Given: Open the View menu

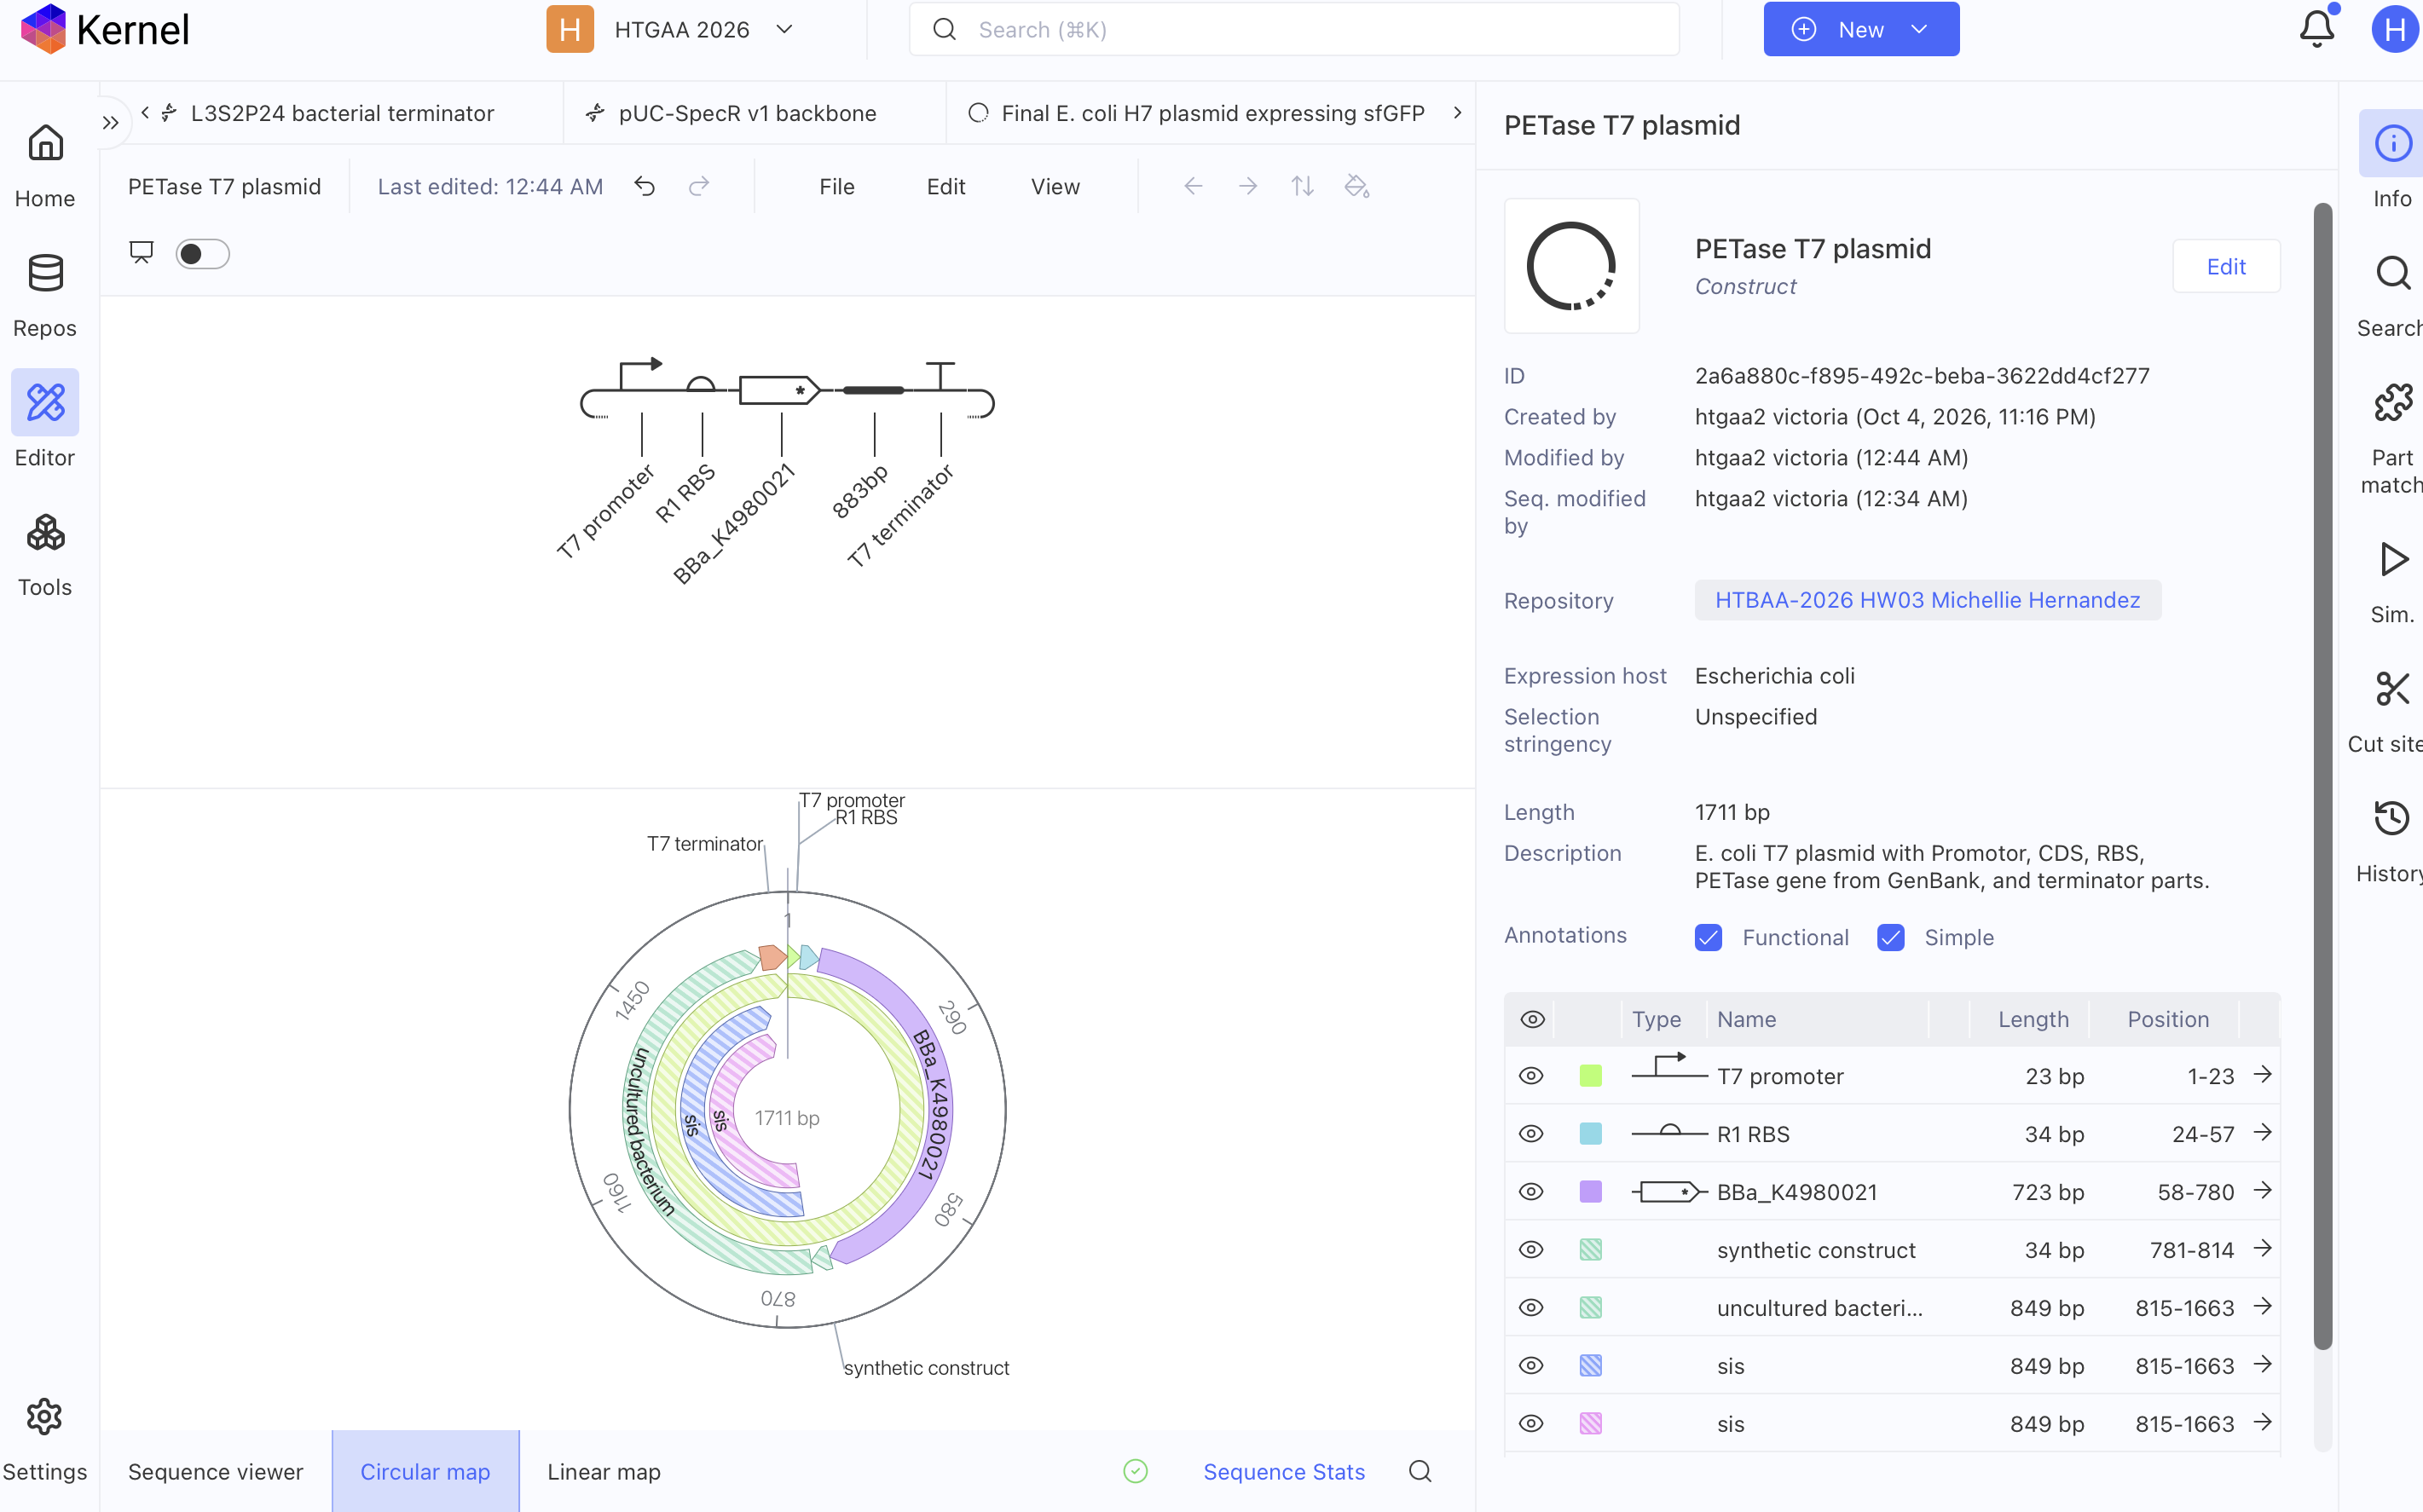Looking at the screenshot, I should [x=1055, y=187].
